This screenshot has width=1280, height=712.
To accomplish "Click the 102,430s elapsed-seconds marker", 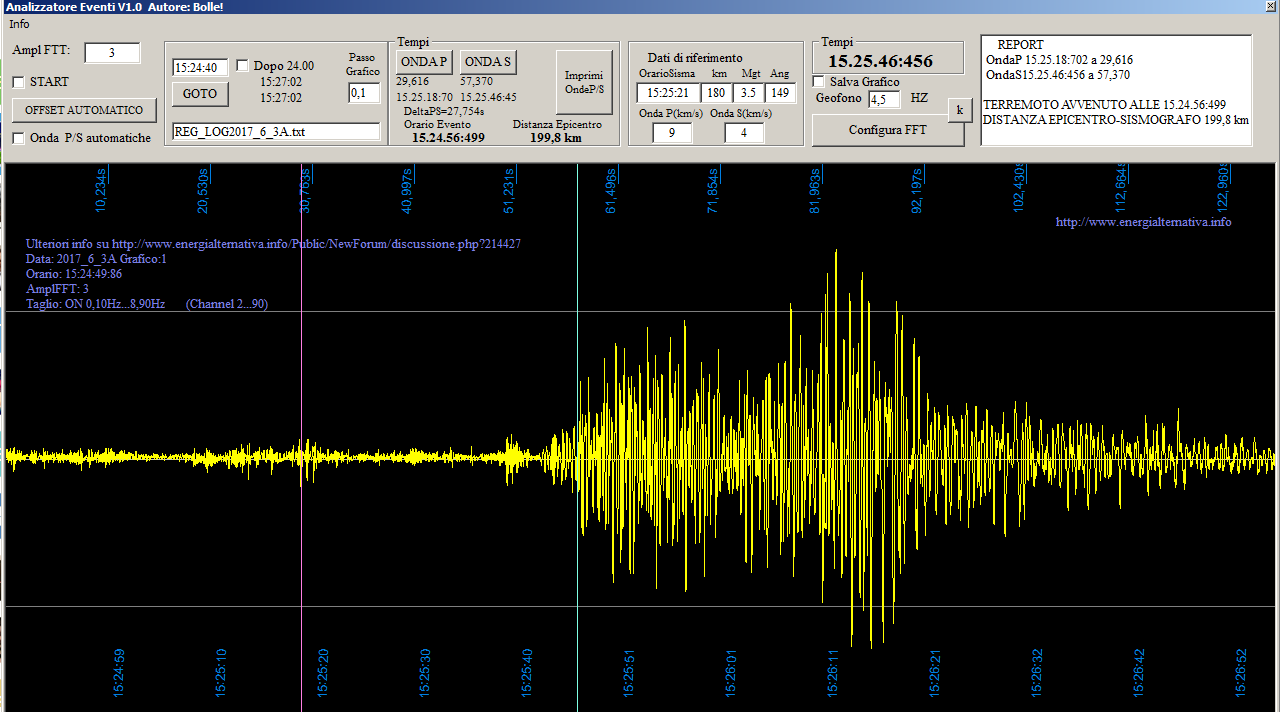I will point(1019,188).
